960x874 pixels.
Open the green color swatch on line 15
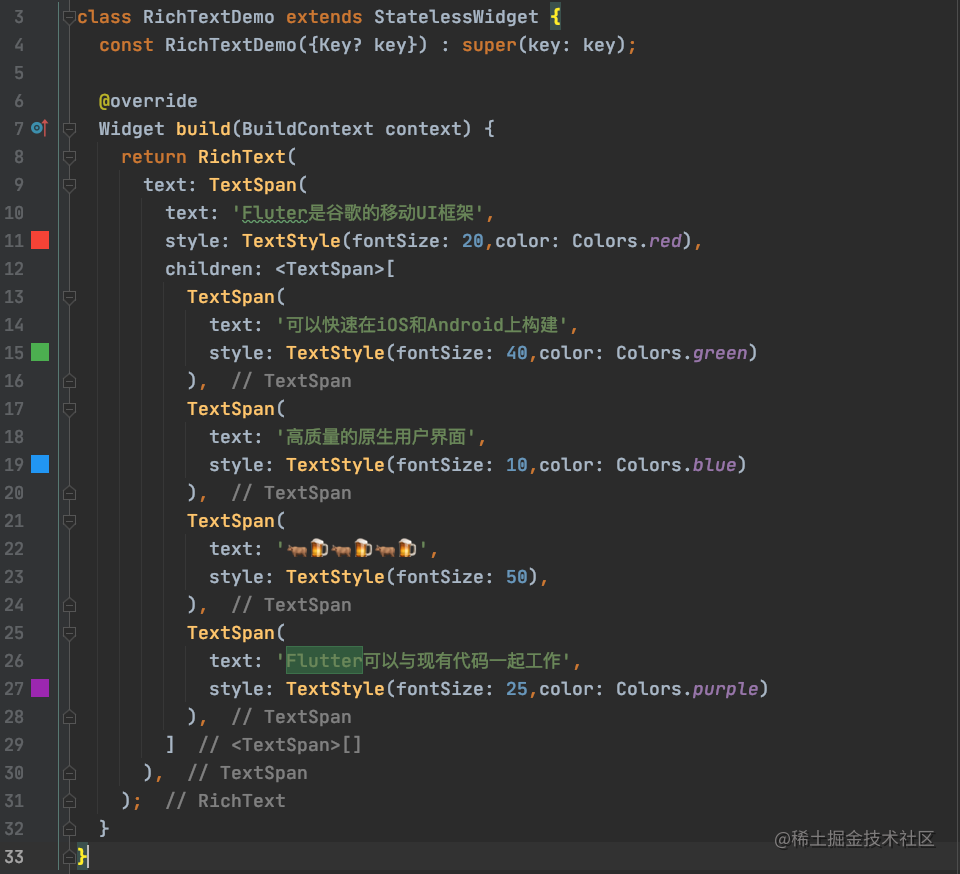click(40, 352)
